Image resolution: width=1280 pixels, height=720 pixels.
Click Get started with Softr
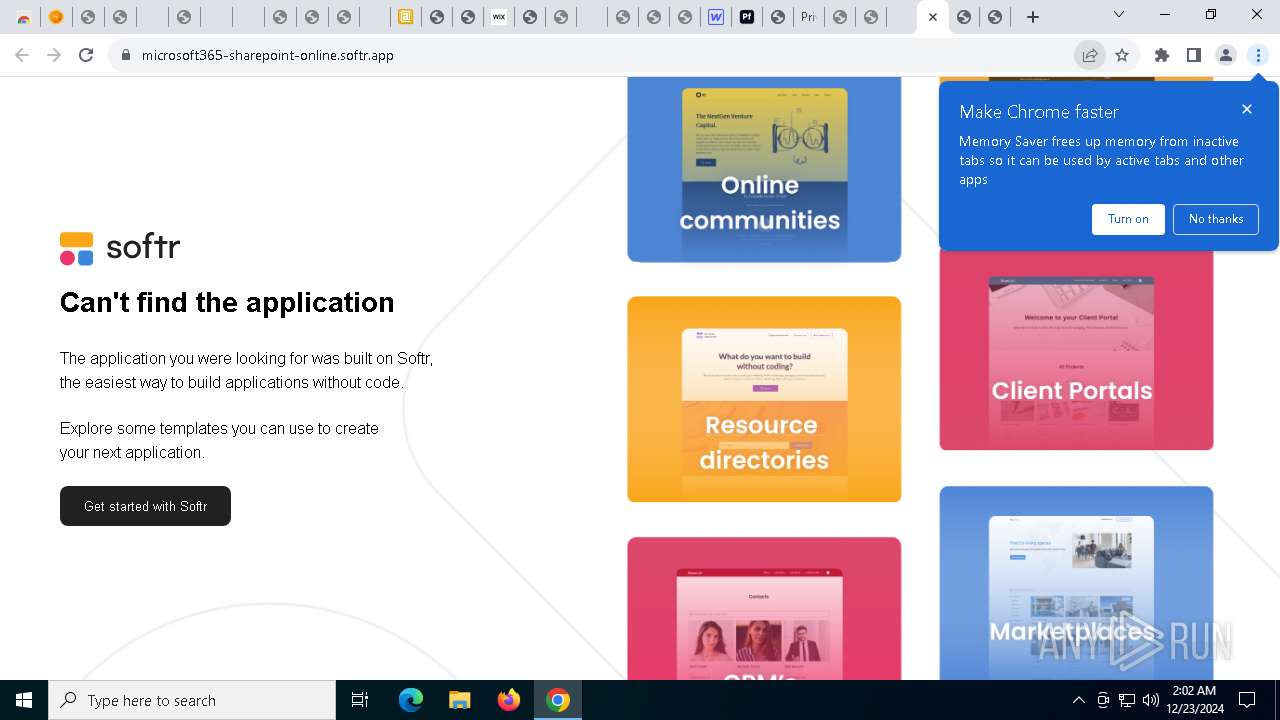145,506
